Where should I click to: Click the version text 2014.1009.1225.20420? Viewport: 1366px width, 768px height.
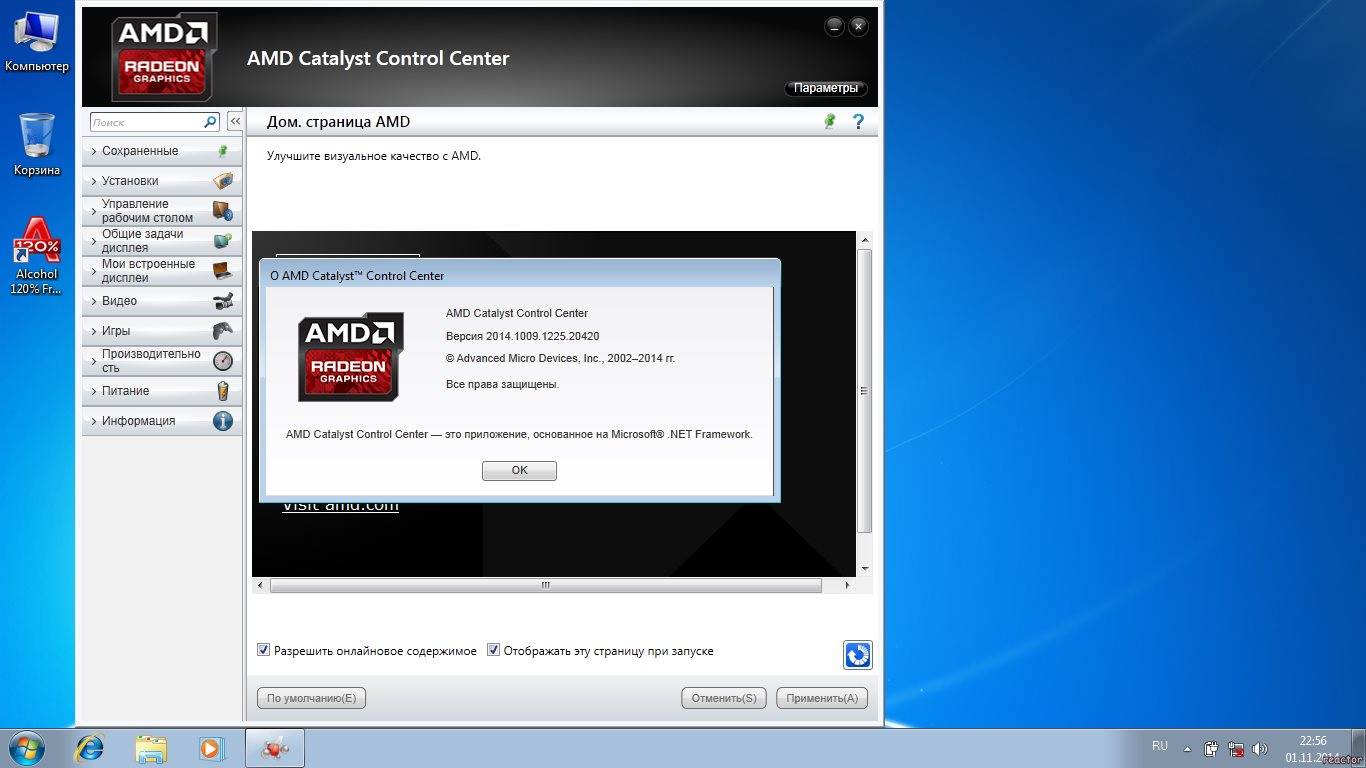coord(542,336)
